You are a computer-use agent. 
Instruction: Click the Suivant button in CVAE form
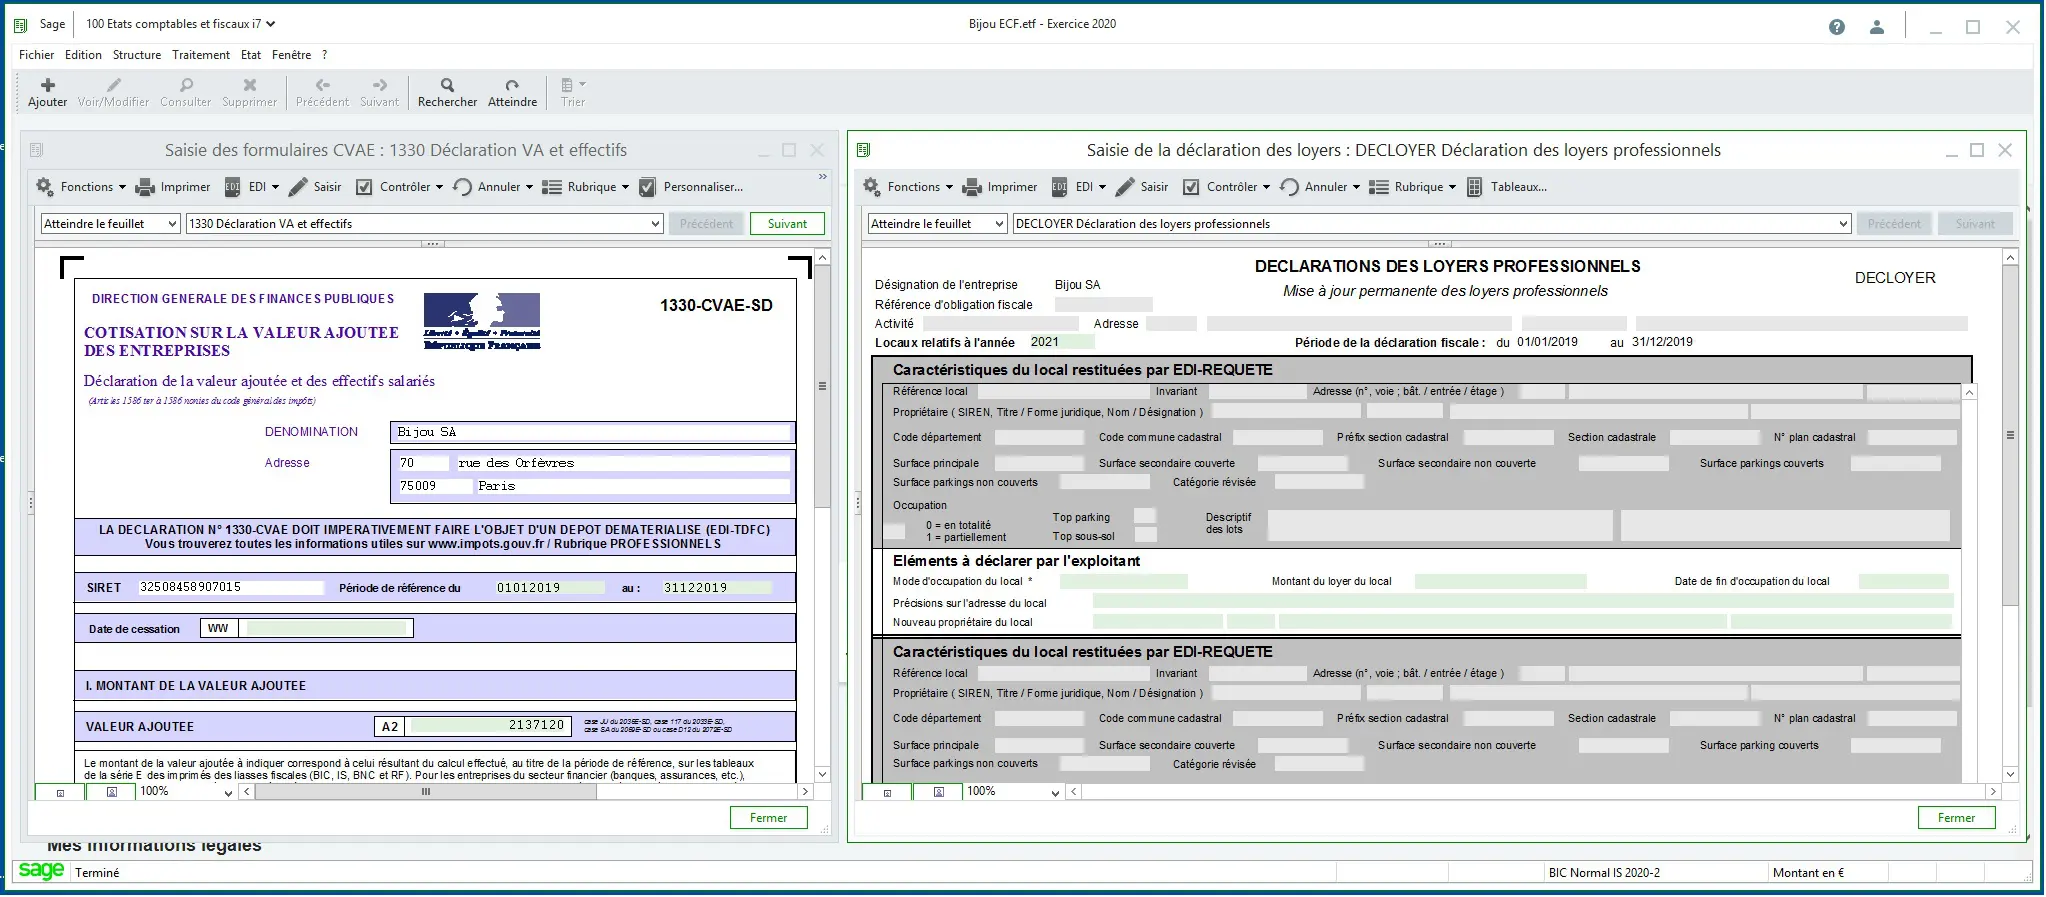(x=787, y=224)
